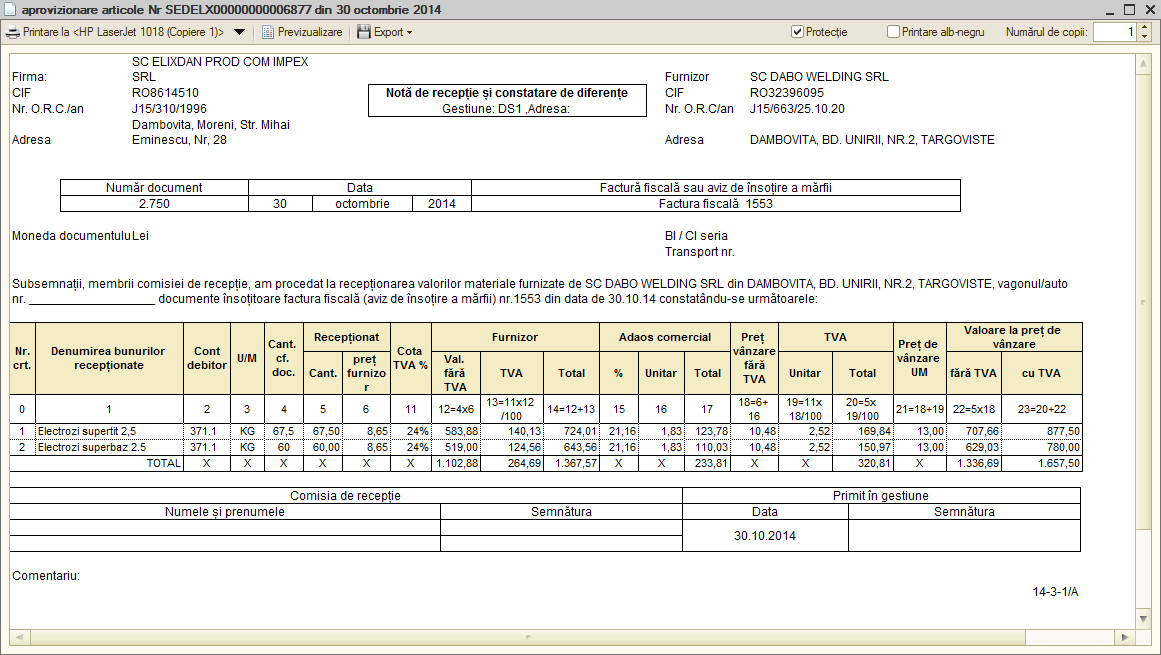Click the vertical scrollbar track
Image resolution: width=1161 pixels, height=655 pixels.
(x=1143, y=340)
